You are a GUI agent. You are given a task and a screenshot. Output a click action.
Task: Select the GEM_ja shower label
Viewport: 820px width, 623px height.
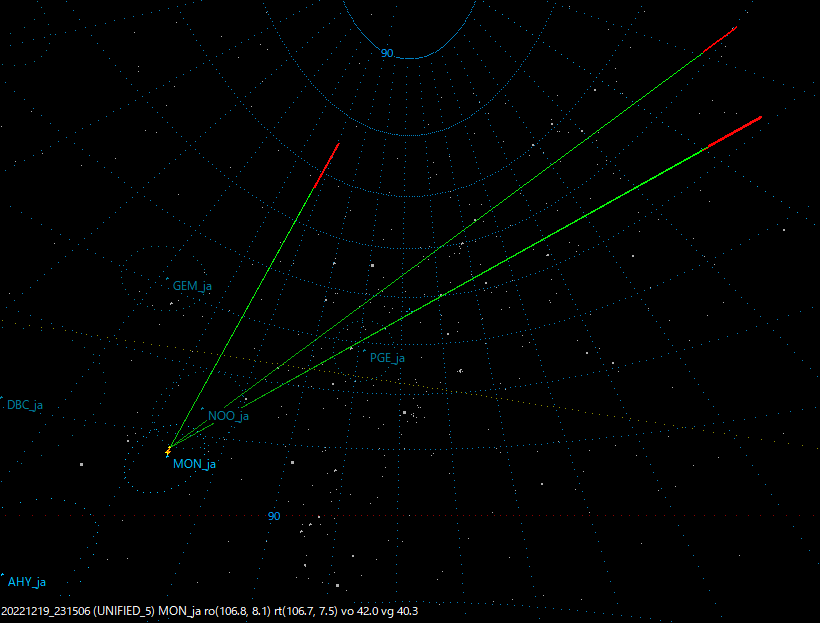click(192, 285)
